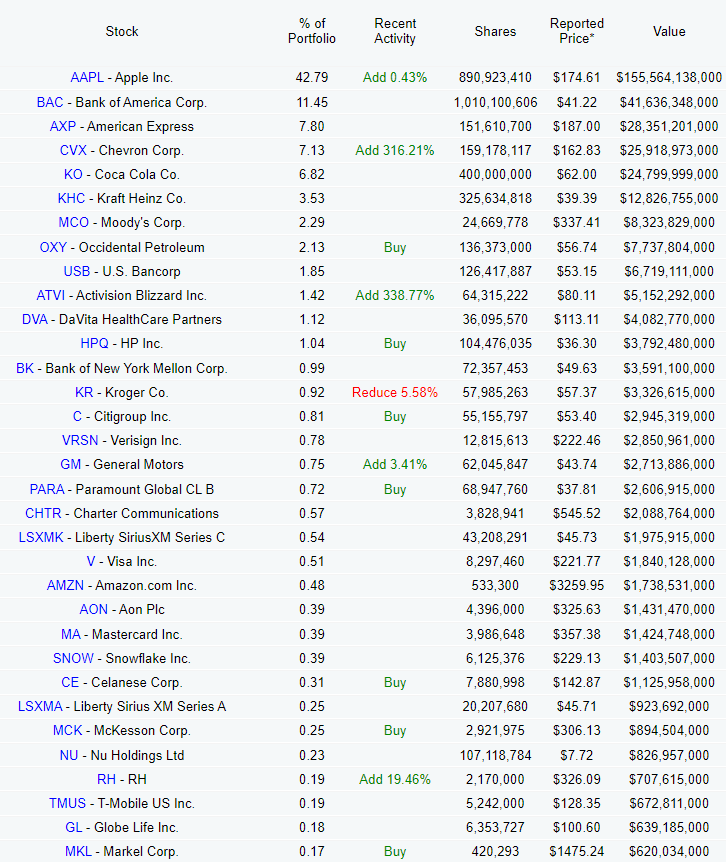Open the VRSN ticker link

pos(80,441)
